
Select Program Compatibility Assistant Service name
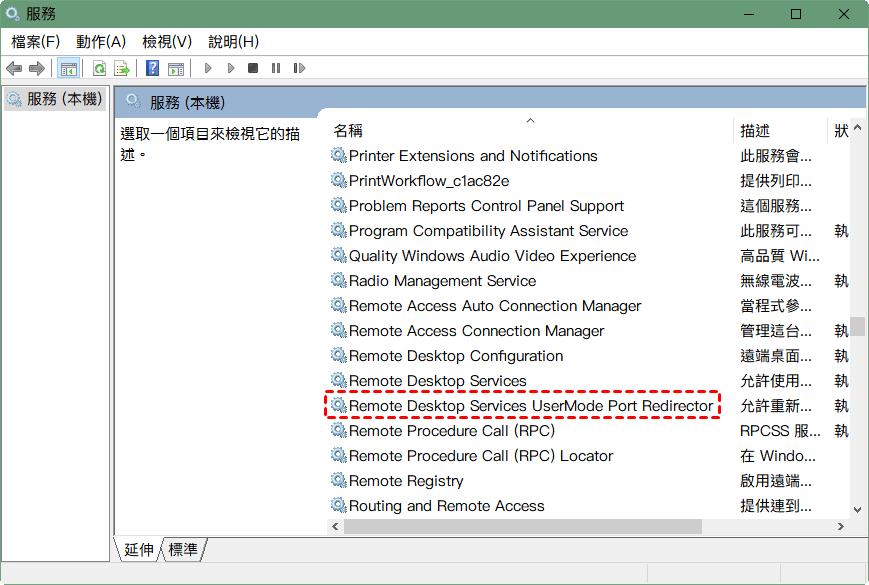coord(488,230)
